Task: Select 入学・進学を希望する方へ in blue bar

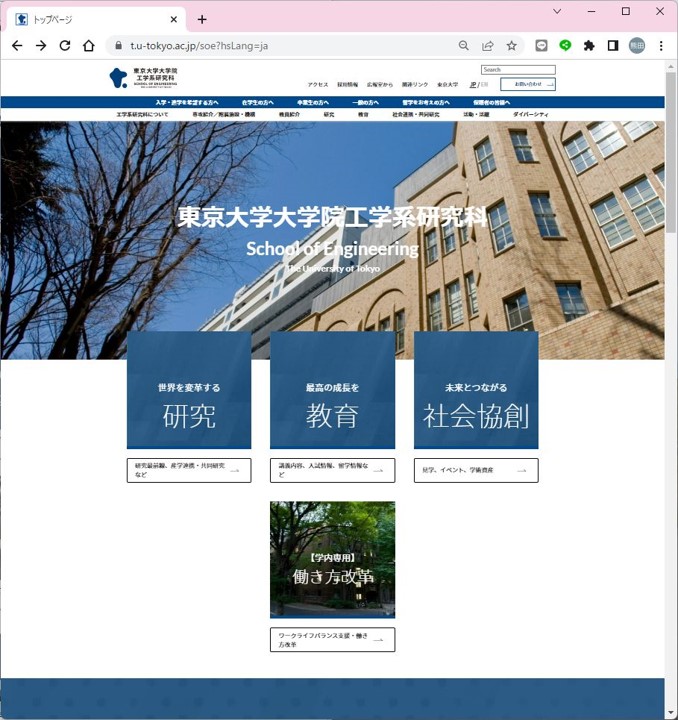Action: [x=187, y=102]
